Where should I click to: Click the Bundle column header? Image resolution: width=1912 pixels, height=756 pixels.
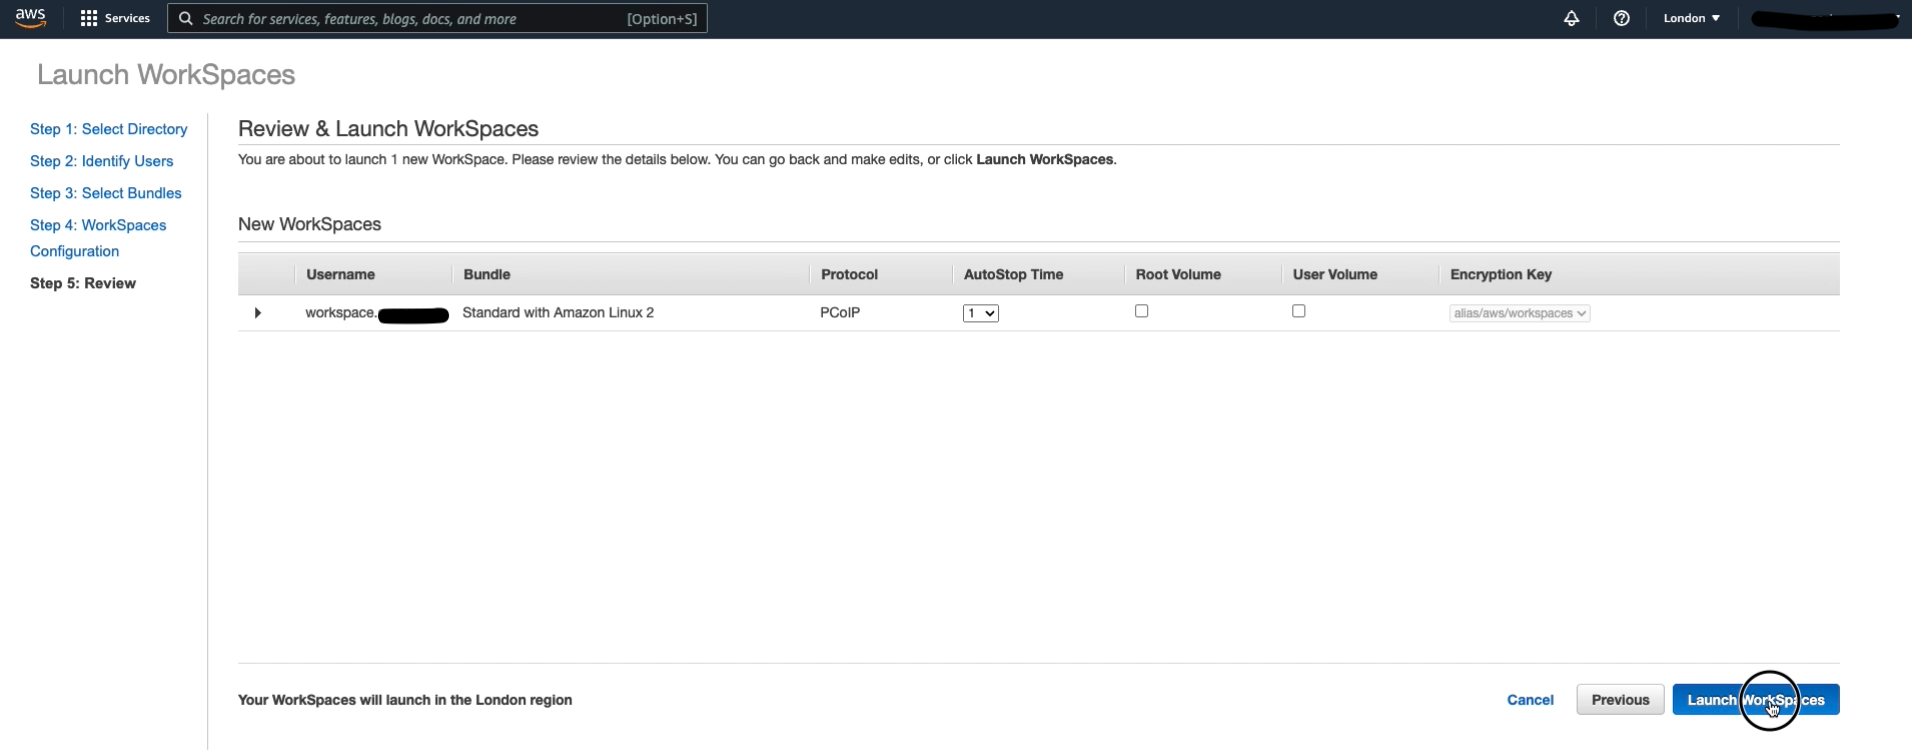pos(487,275)
